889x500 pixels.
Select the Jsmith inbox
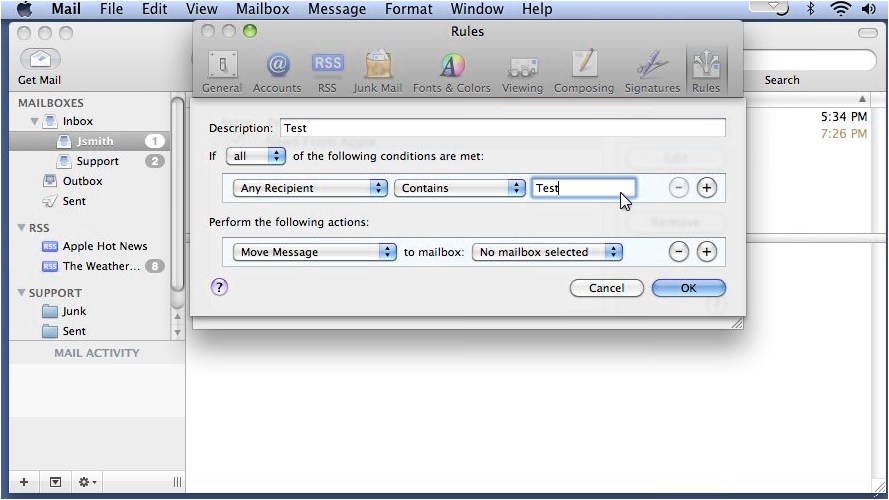(x=88, y=141)
